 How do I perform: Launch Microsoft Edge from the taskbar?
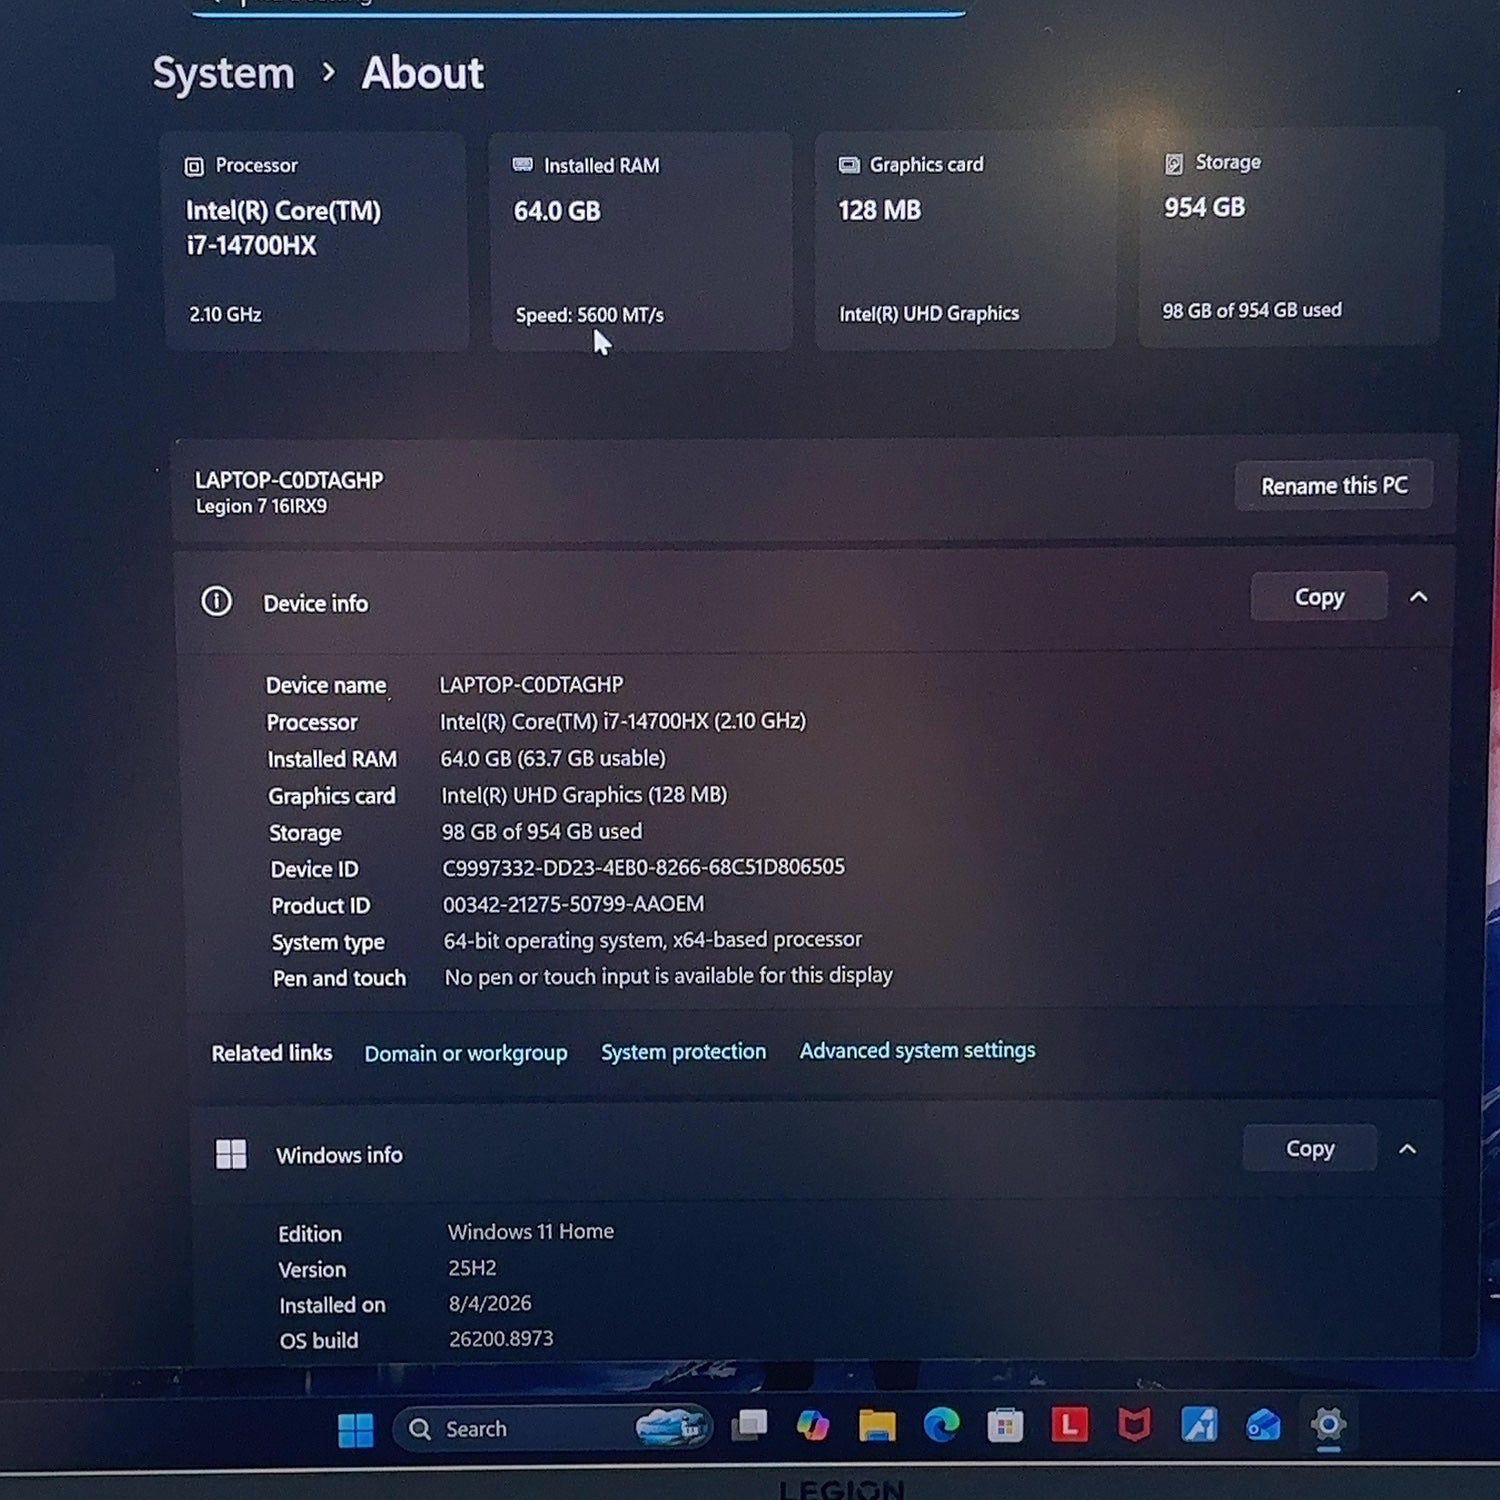pos(941,1425)
